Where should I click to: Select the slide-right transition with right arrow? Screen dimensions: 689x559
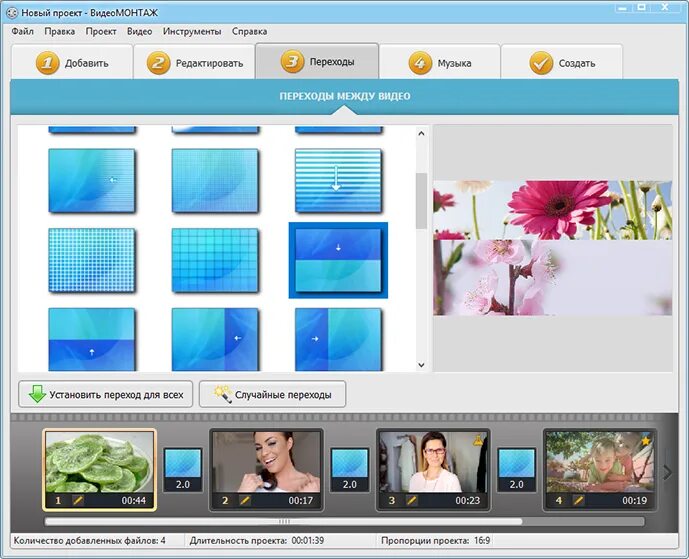click(338, 339)
